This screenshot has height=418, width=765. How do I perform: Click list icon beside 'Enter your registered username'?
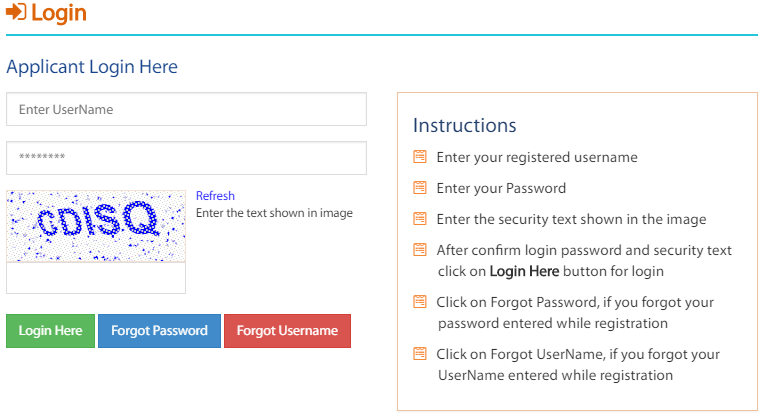(420, 157)
